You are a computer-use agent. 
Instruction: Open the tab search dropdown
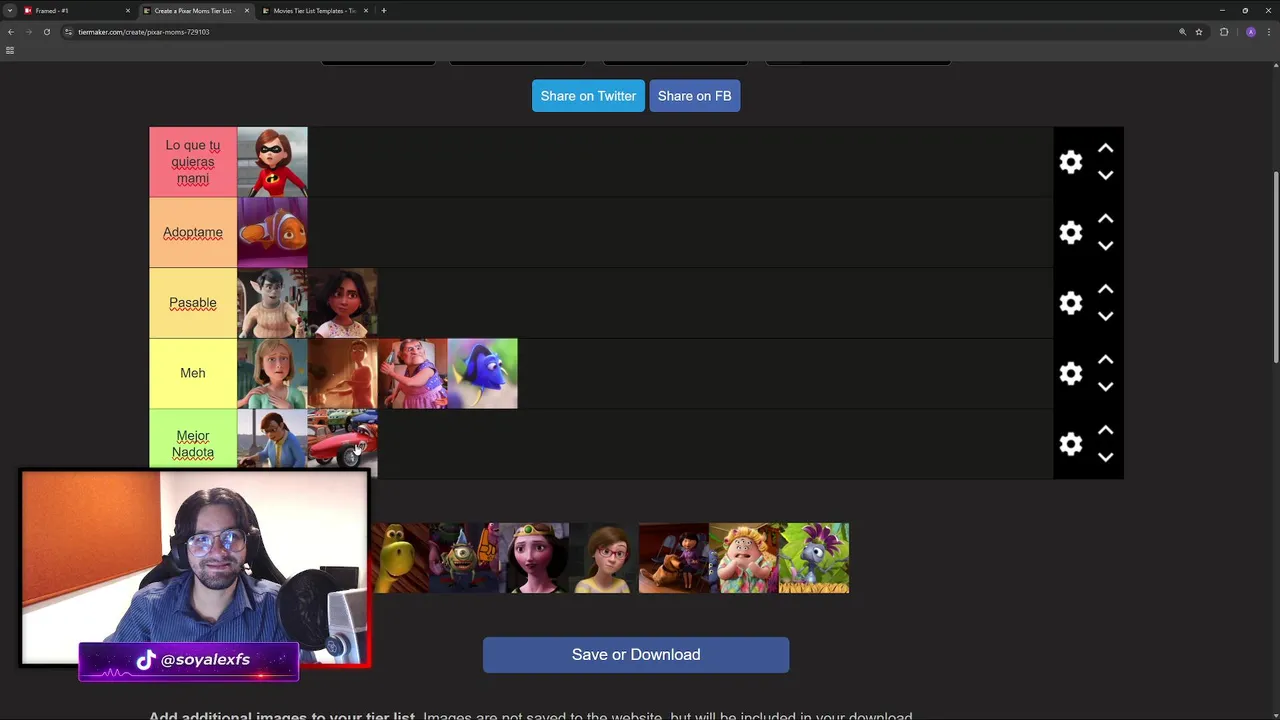9,11
